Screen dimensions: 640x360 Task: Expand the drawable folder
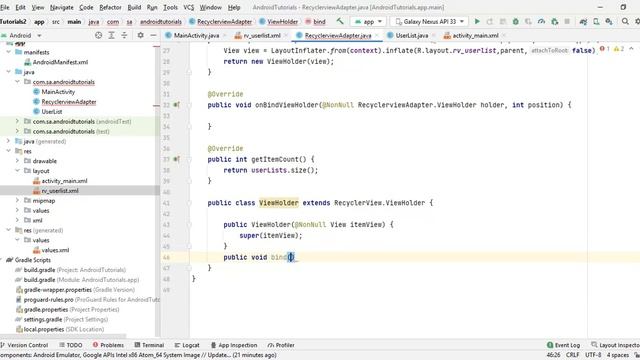[17, 161]
